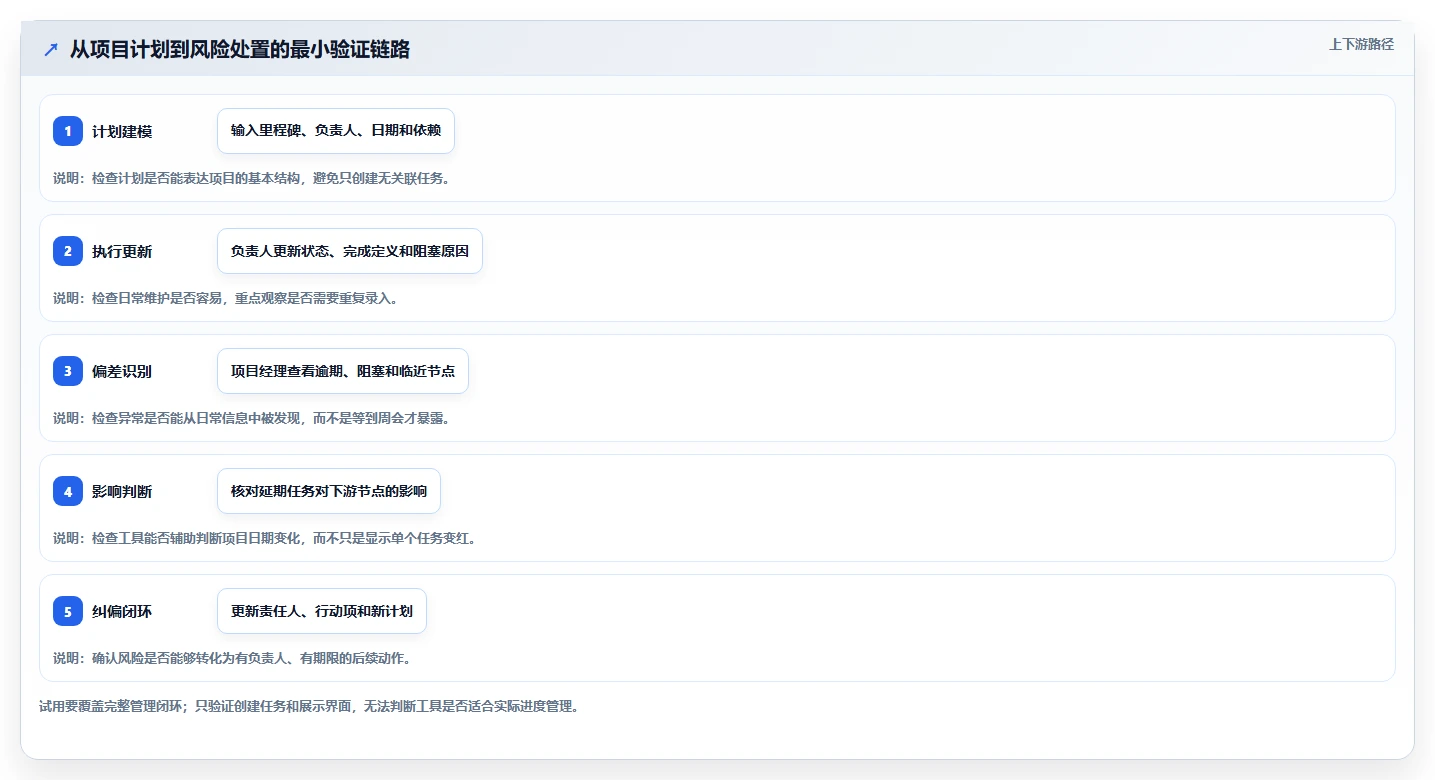The image size is (1435, 780).
Task: Click the step 3 number badge
Action: click(x=68, y=371)
